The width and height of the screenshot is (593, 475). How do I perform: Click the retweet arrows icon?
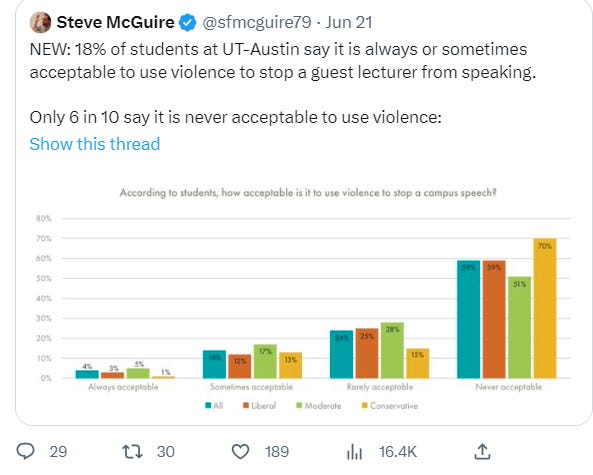click(132, 452)
